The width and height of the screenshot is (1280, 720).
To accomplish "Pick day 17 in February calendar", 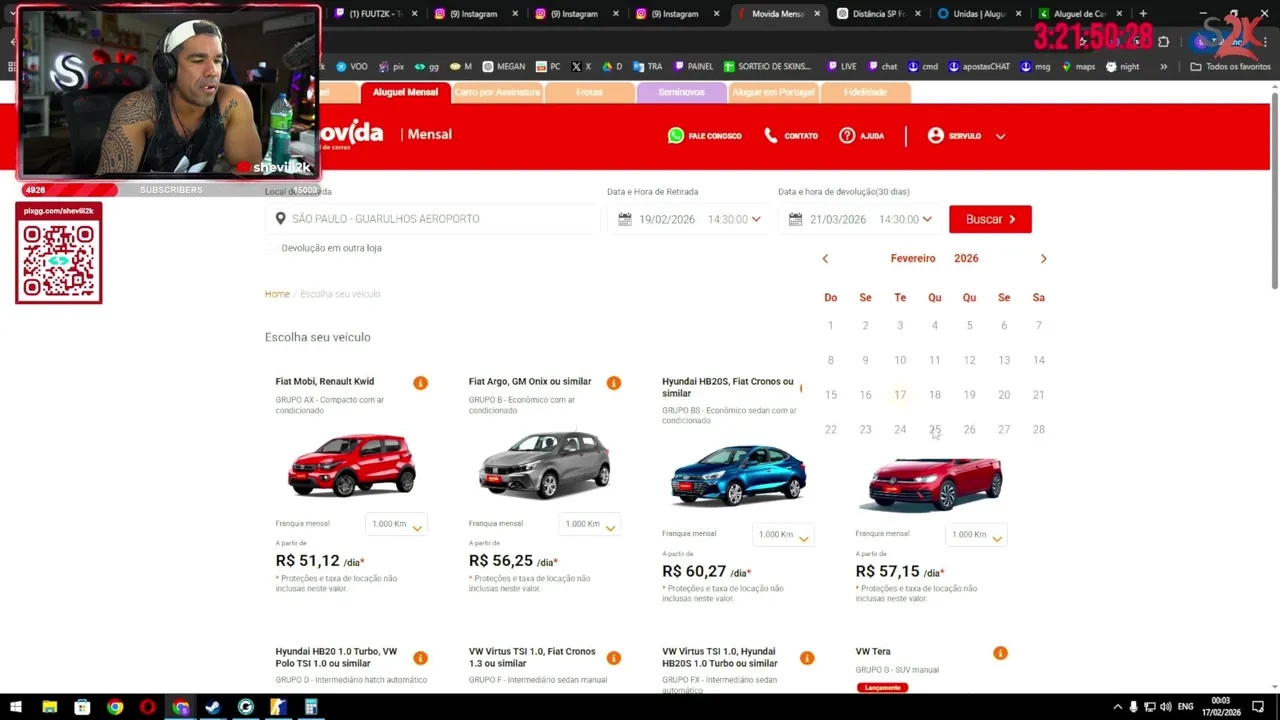I will coord(900,395).
